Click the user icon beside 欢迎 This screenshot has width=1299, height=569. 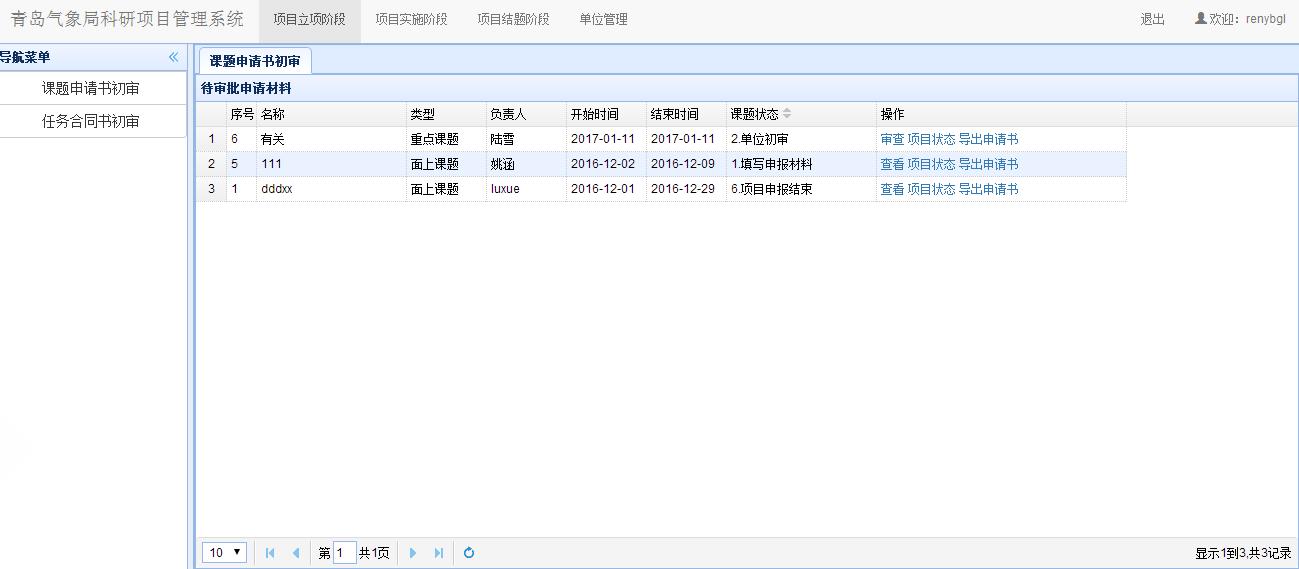pyautogui.click(x=1201, y=18)
